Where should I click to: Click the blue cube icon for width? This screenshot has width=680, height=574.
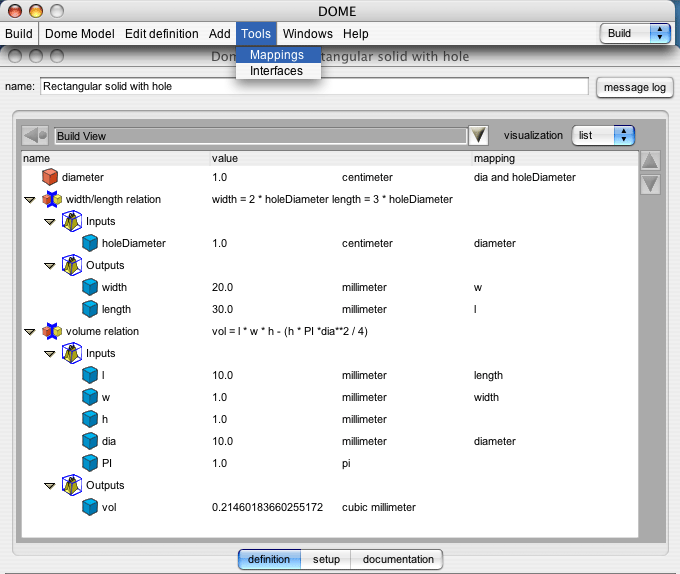point(90,287)
